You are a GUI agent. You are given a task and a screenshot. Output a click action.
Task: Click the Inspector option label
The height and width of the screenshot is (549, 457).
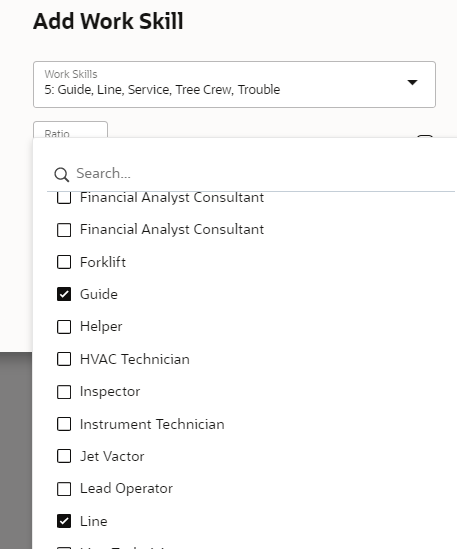(x=110, y=392)
